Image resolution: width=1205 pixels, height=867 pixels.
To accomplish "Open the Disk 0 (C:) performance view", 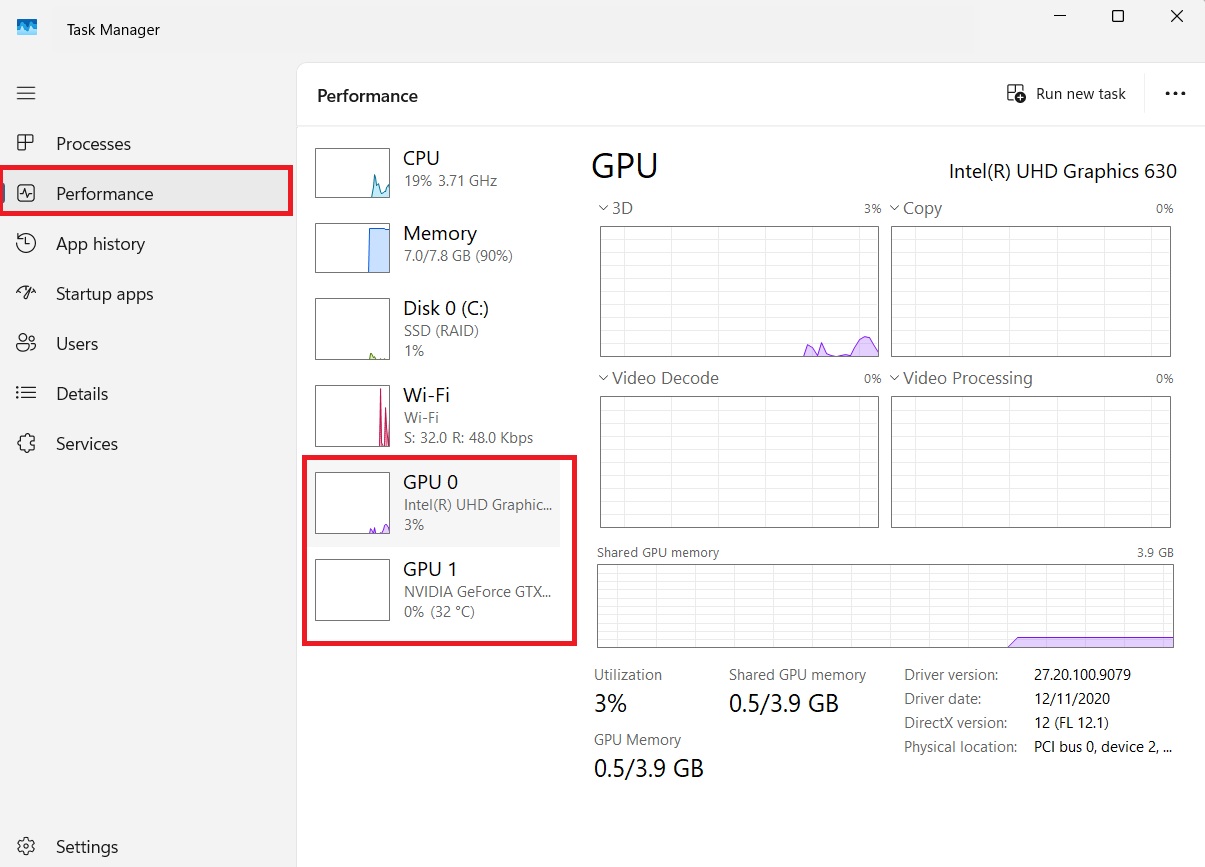I will click(x=437, y=328).
